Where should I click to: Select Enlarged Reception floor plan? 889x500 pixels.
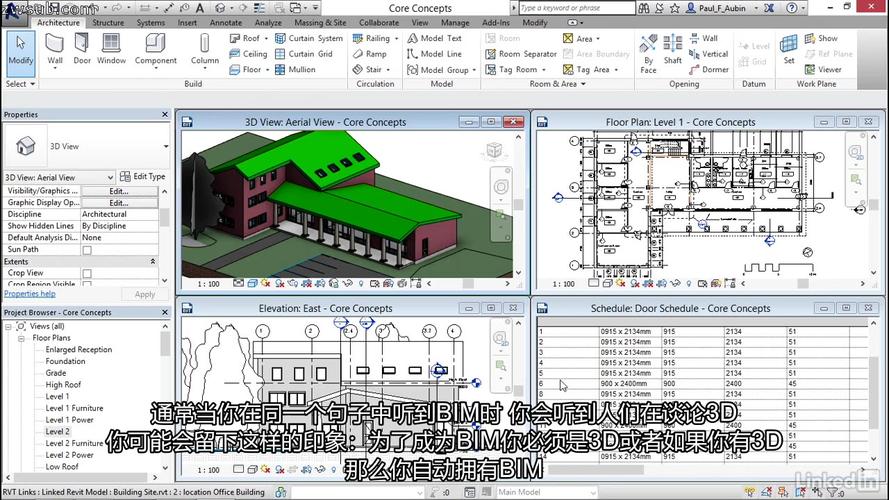[x=79, y=350]
